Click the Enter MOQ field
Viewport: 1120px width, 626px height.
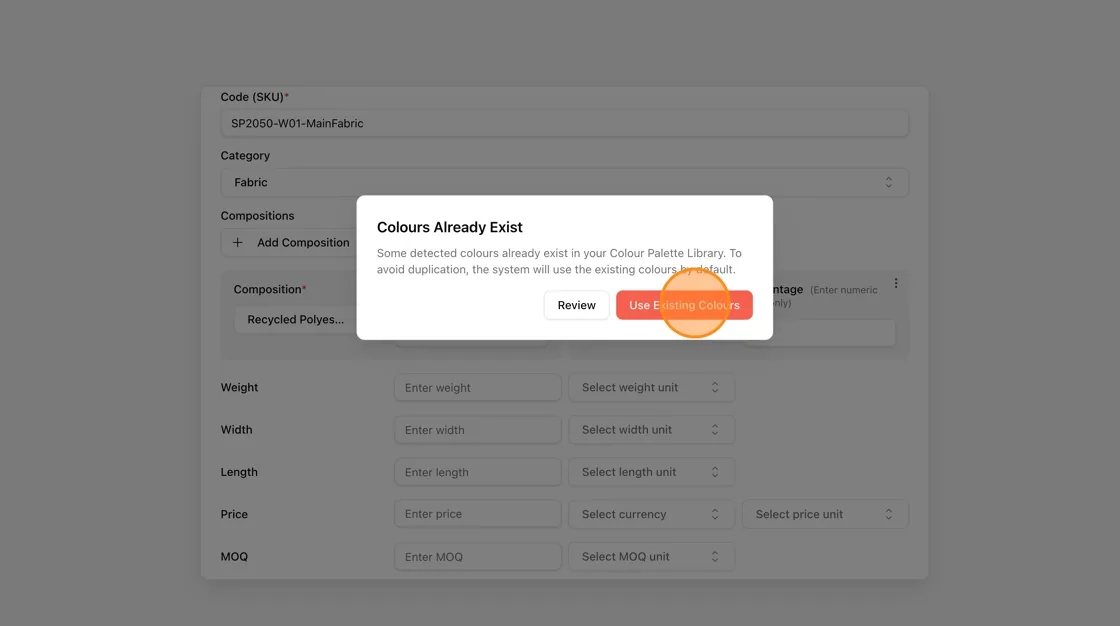point(478,556)
